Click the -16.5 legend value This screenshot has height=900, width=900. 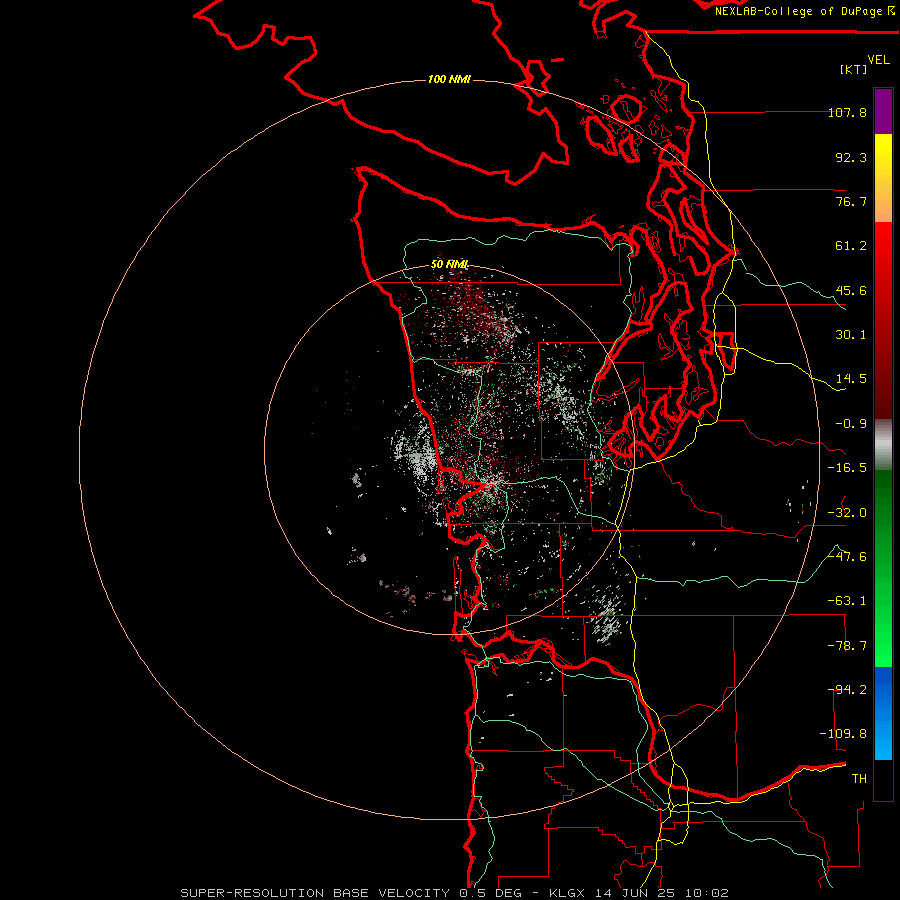point(847,468)
